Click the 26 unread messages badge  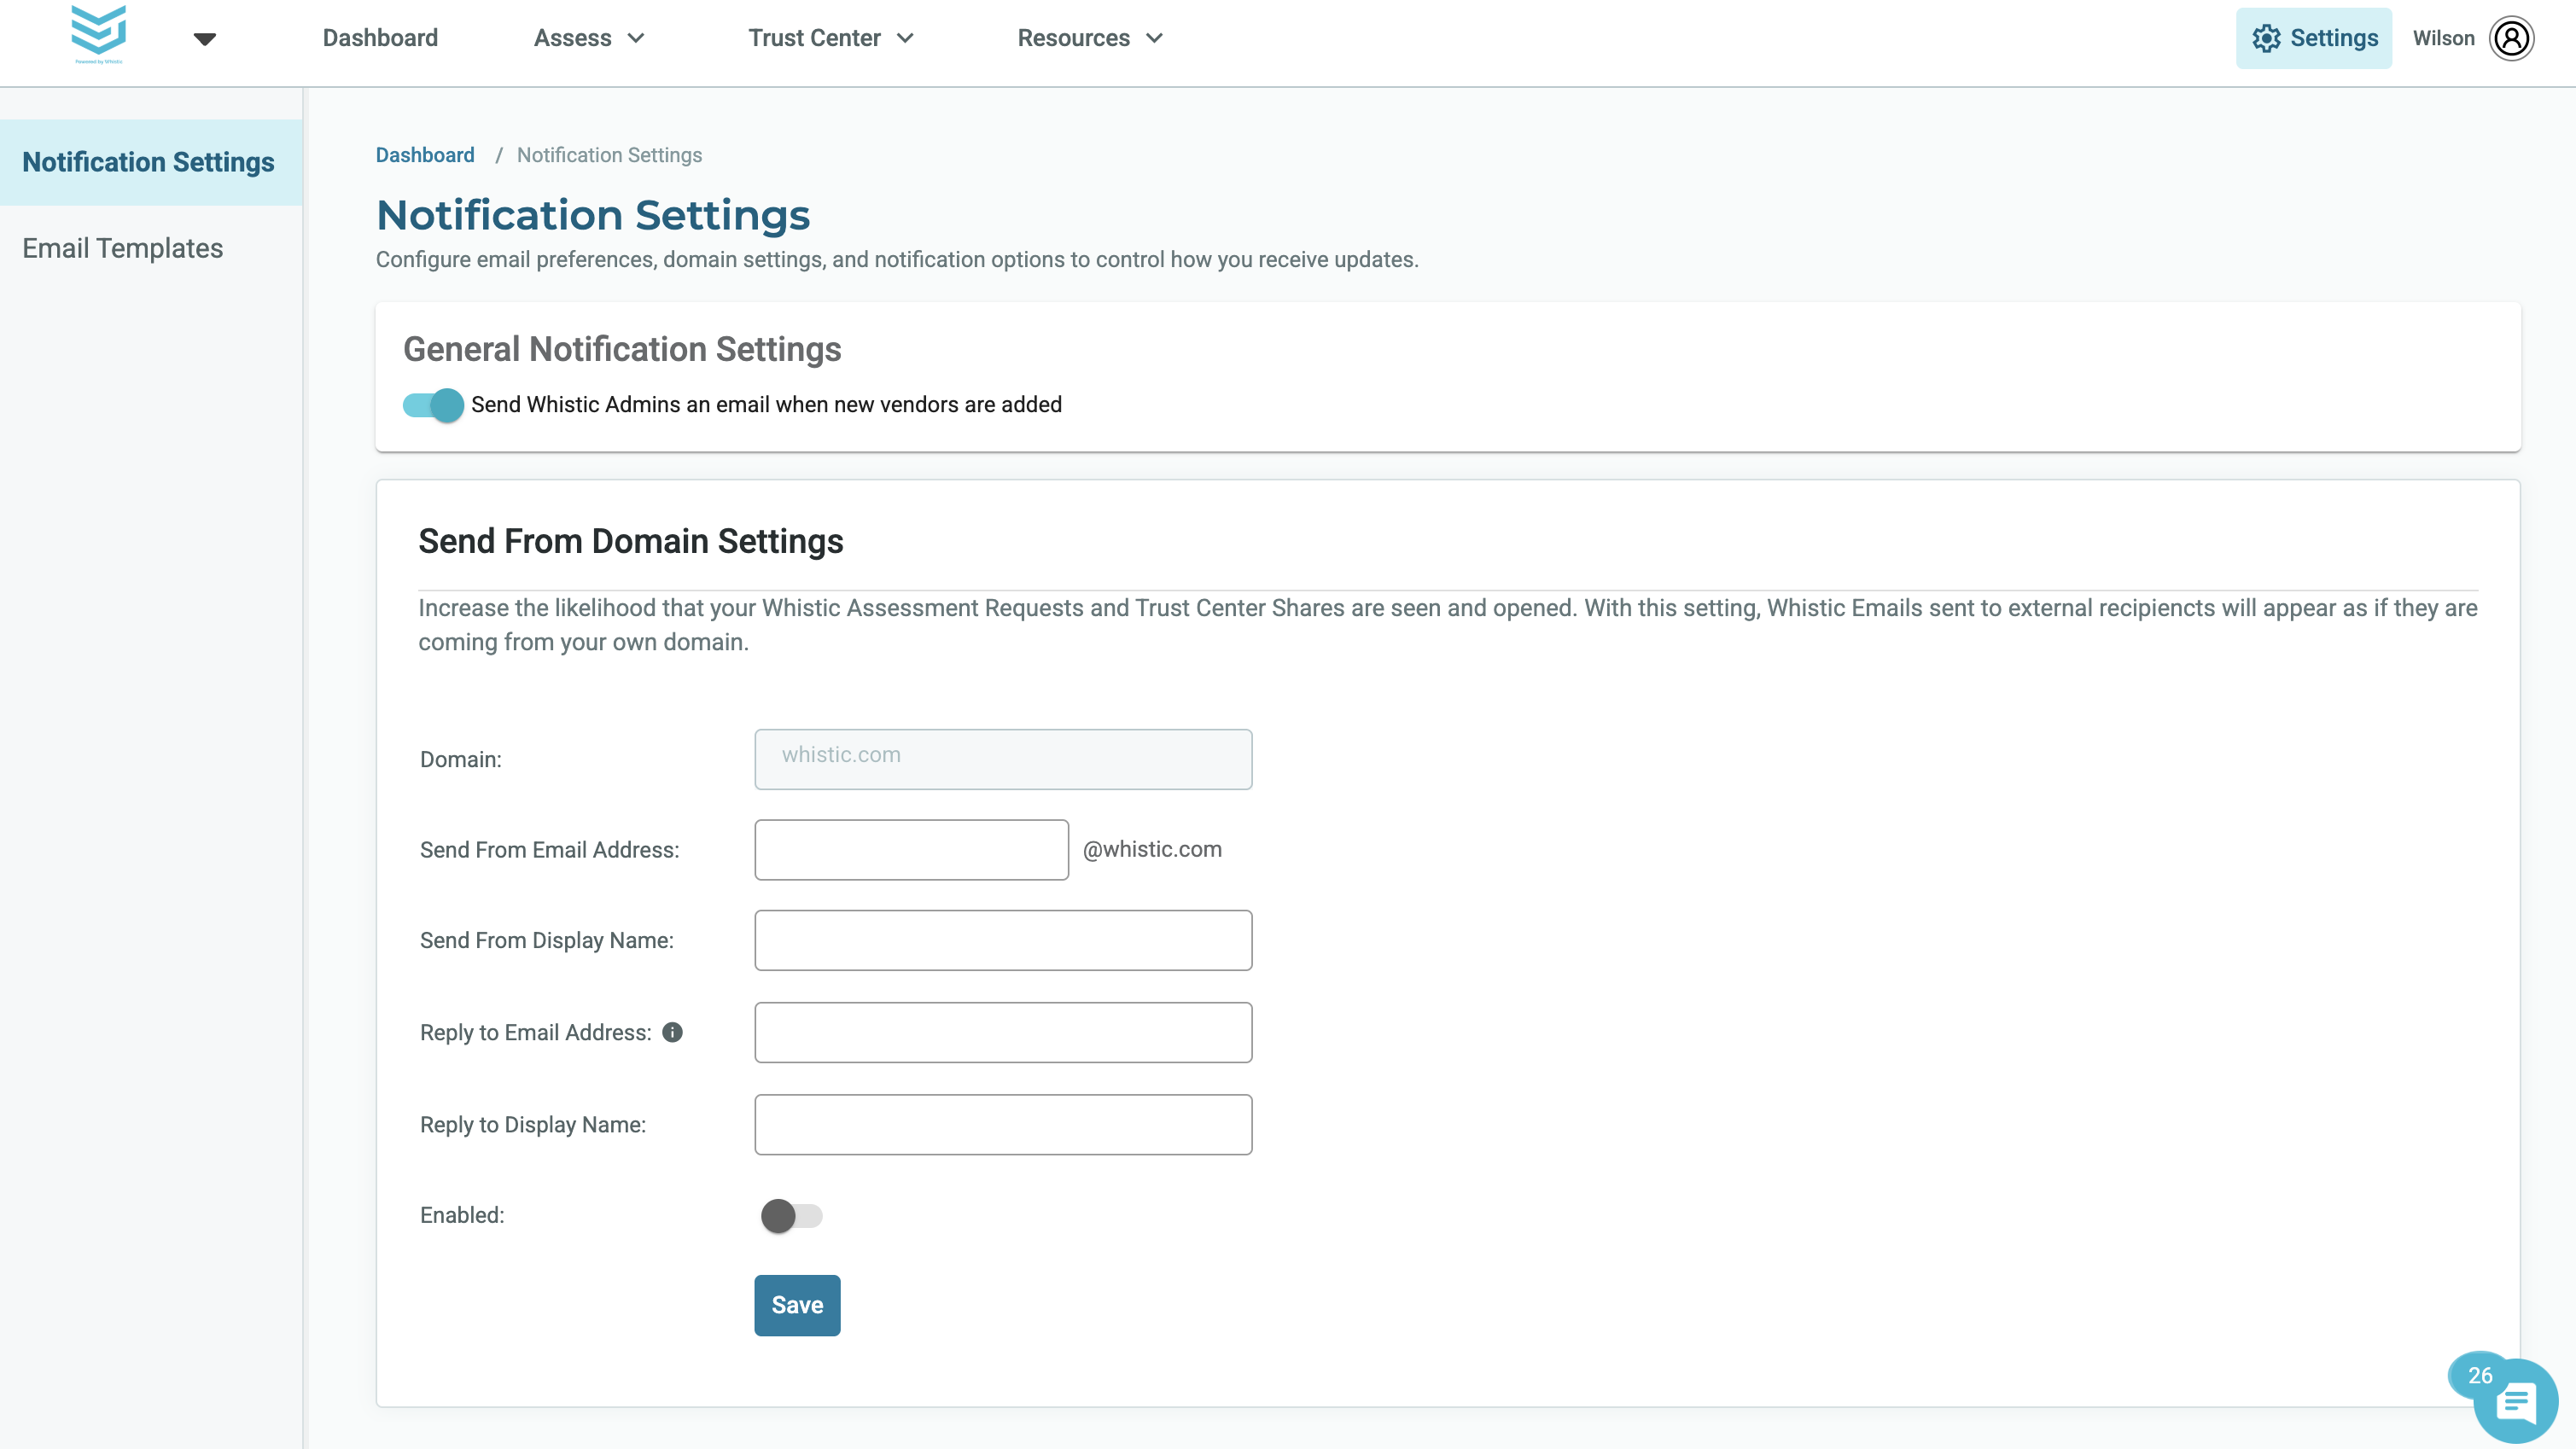coord(2479,1375)
